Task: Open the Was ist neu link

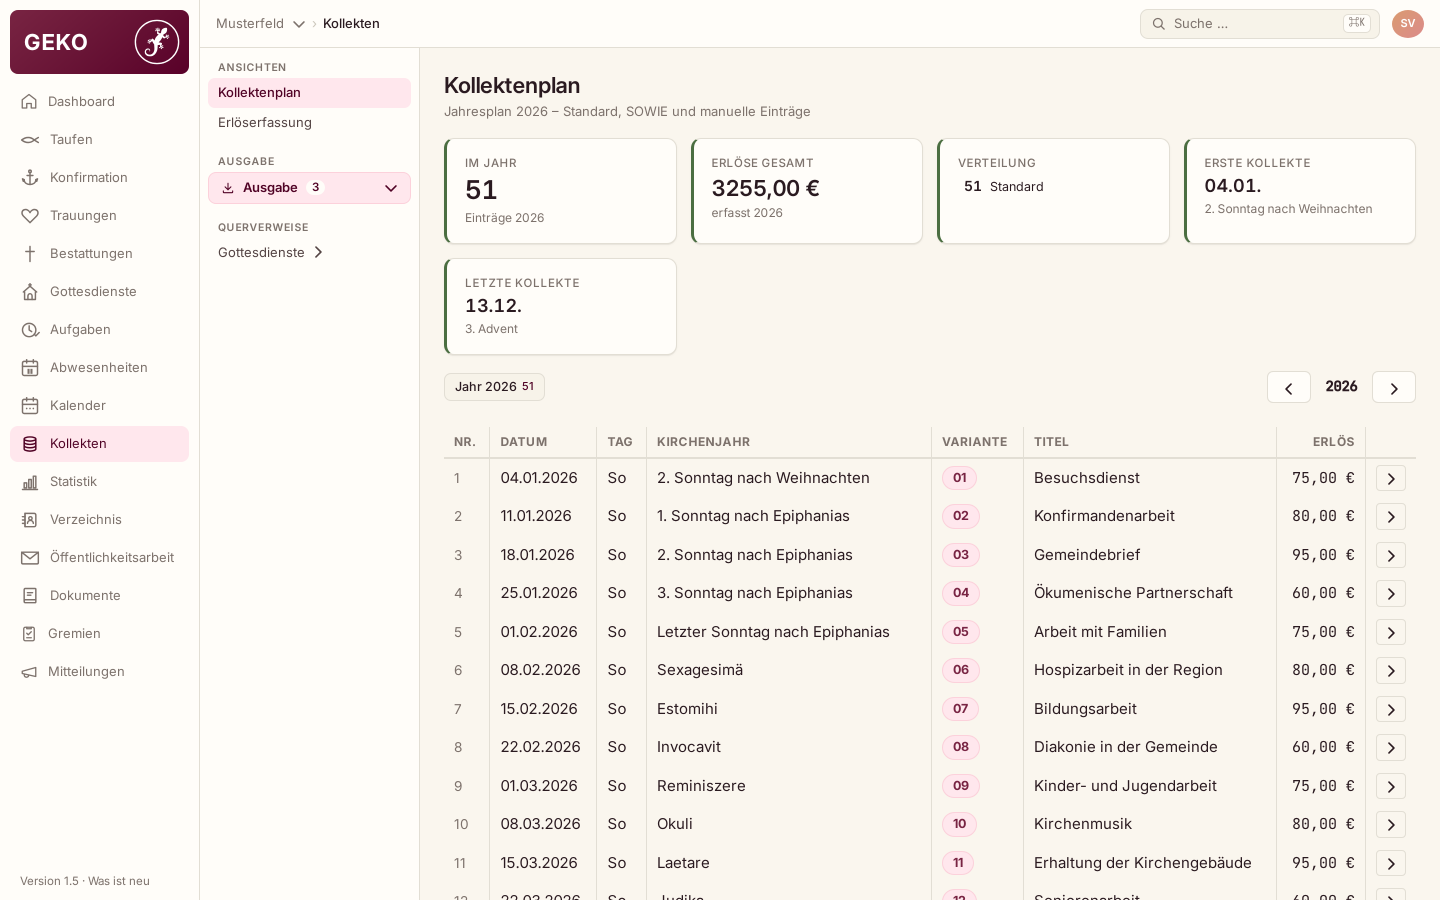Action: (x=119, y=881)
